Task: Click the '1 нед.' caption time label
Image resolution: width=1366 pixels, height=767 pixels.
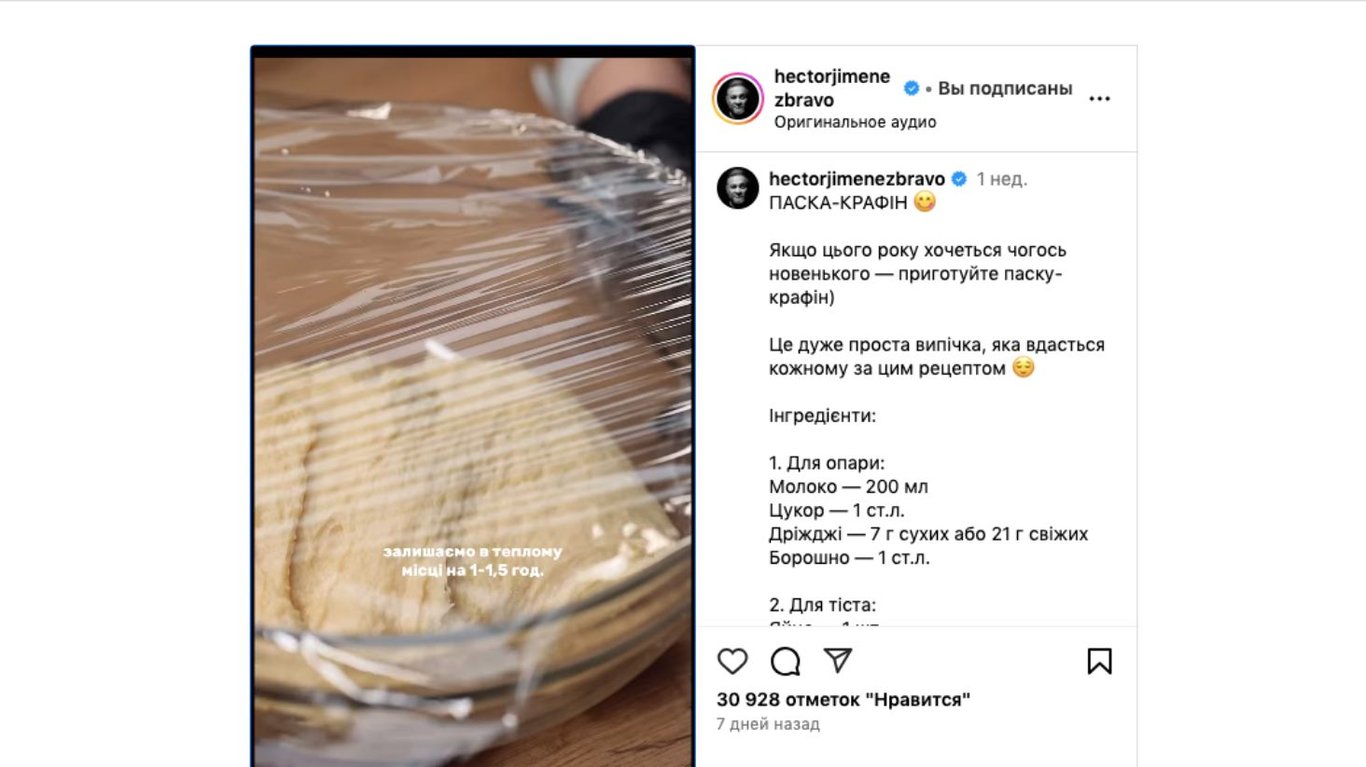Action: pyautogui.click(x=1002, y=179)
